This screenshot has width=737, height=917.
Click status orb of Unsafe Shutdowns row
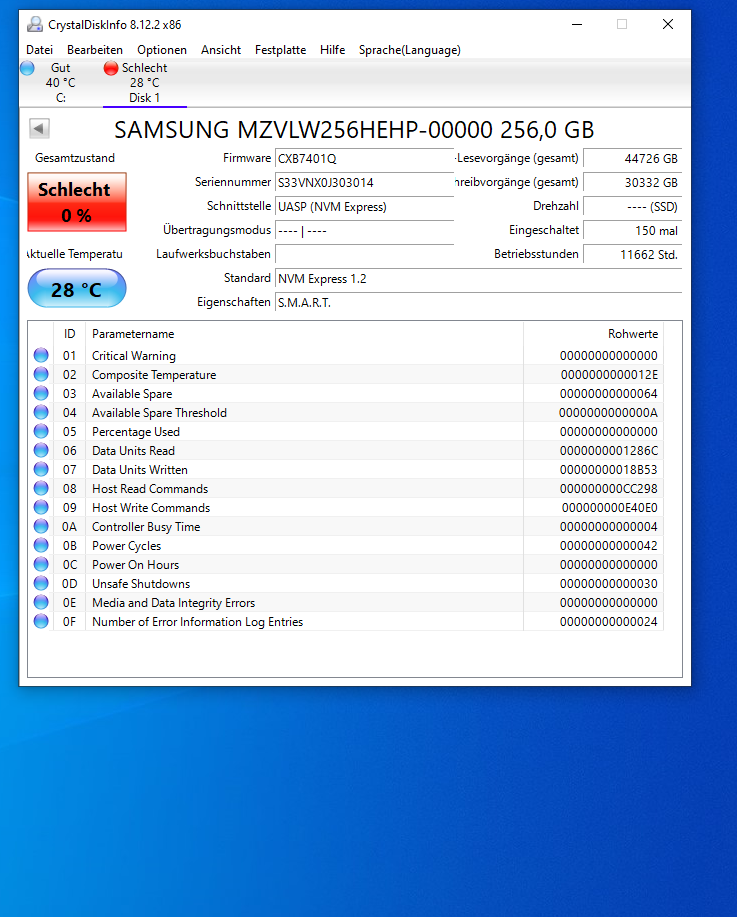point(41,583)
